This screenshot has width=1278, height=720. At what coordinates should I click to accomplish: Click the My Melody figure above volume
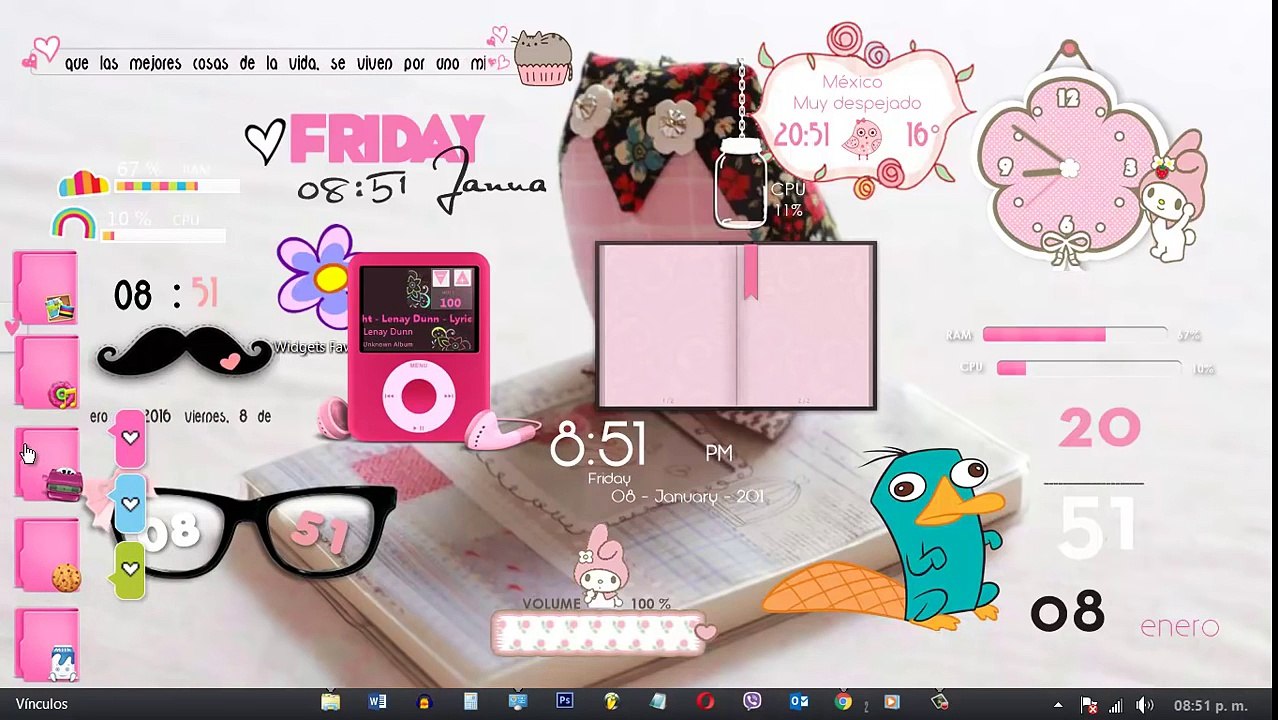(x=601, y=567)
